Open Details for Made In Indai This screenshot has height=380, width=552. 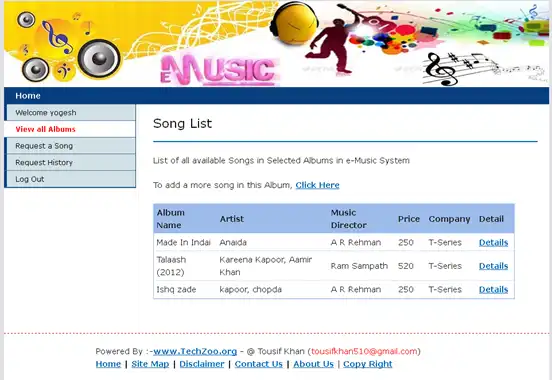pyautogui.click(x=493, y=242)
